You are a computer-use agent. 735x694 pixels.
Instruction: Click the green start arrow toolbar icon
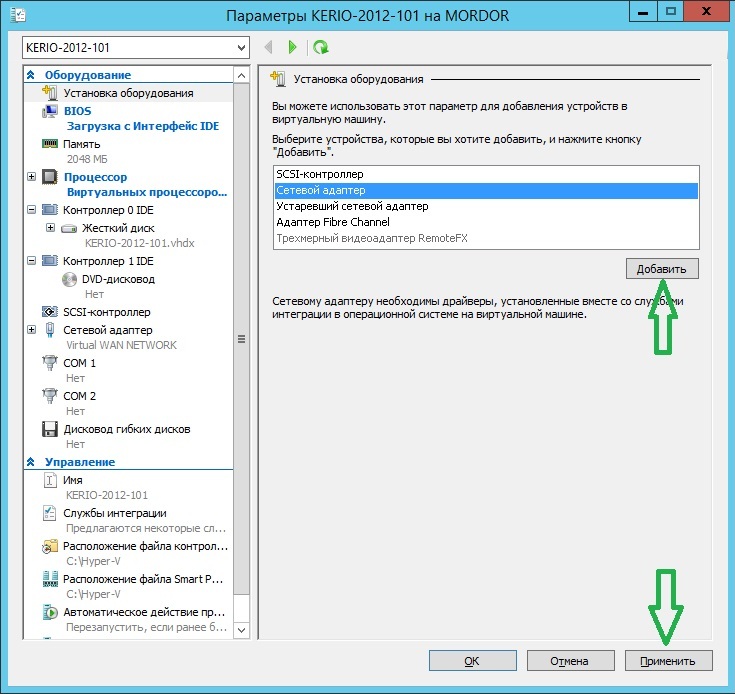pos(292,47)
